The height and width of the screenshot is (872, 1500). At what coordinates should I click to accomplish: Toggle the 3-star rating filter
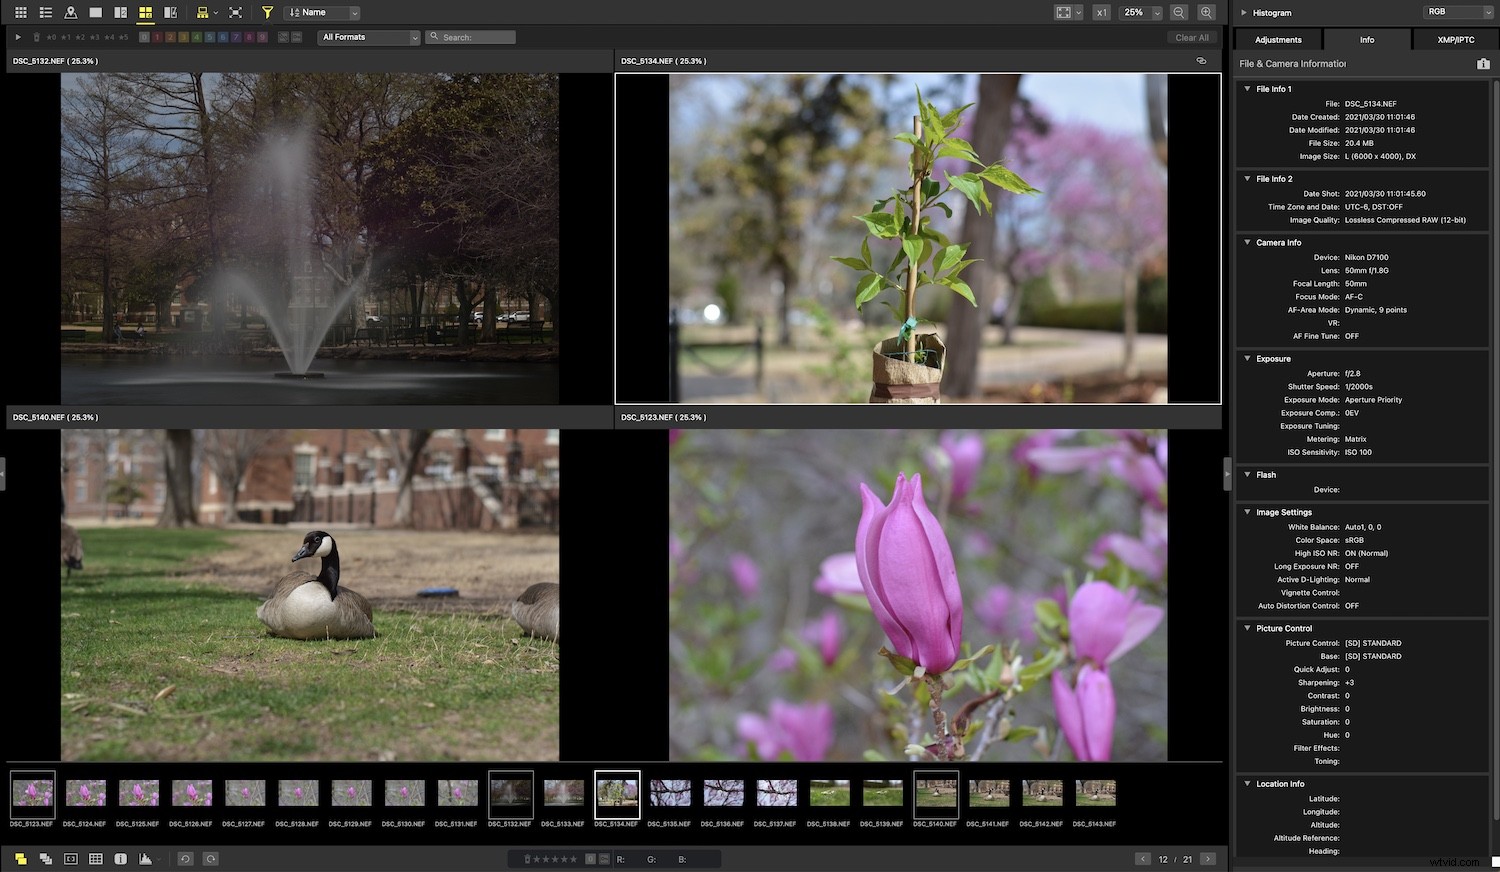pyautogui.click(x=94, y=37)
